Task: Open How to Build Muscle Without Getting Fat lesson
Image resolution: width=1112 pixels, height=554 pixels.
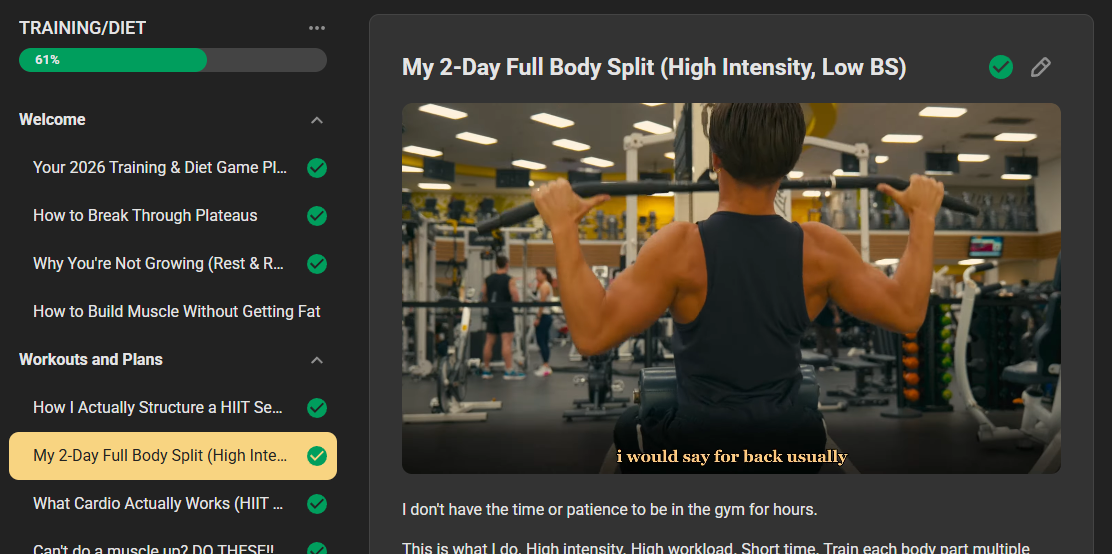Action: [177, 311]
